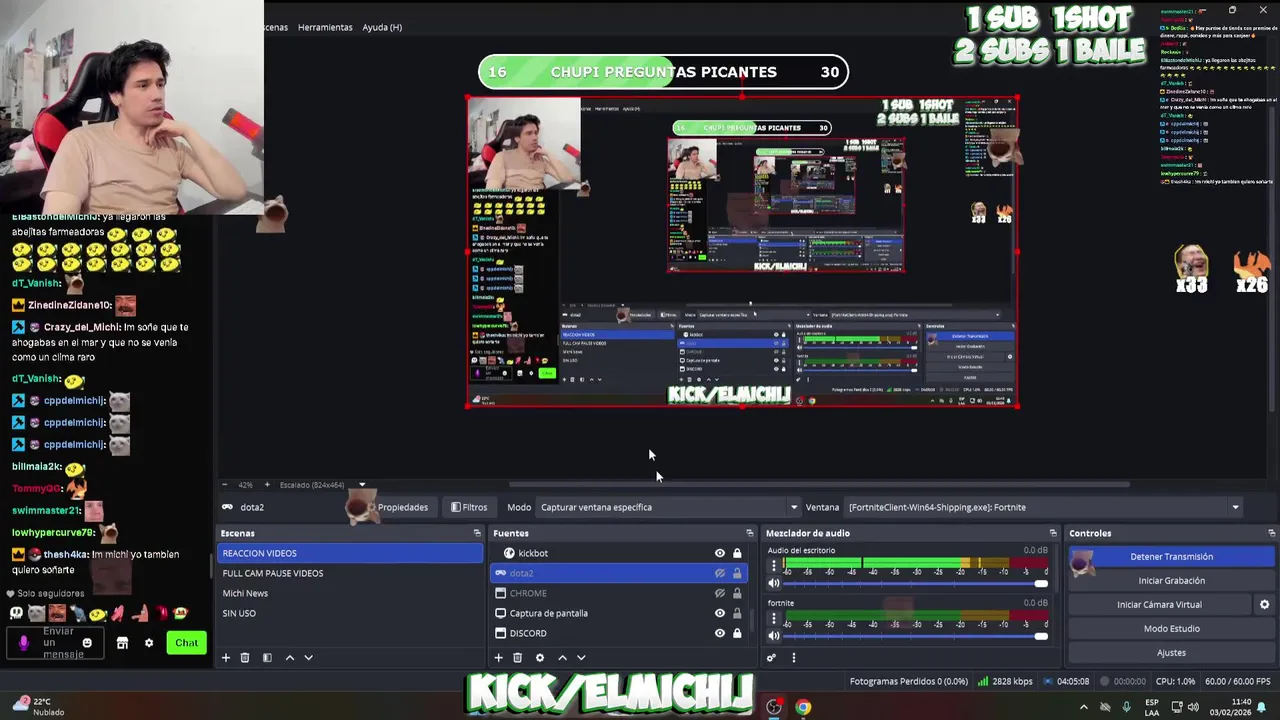The height and width of the screenshot is (720, 1280).
Task: Show hidden system tray icons chevron
Action: click(x=1083, y=707)
